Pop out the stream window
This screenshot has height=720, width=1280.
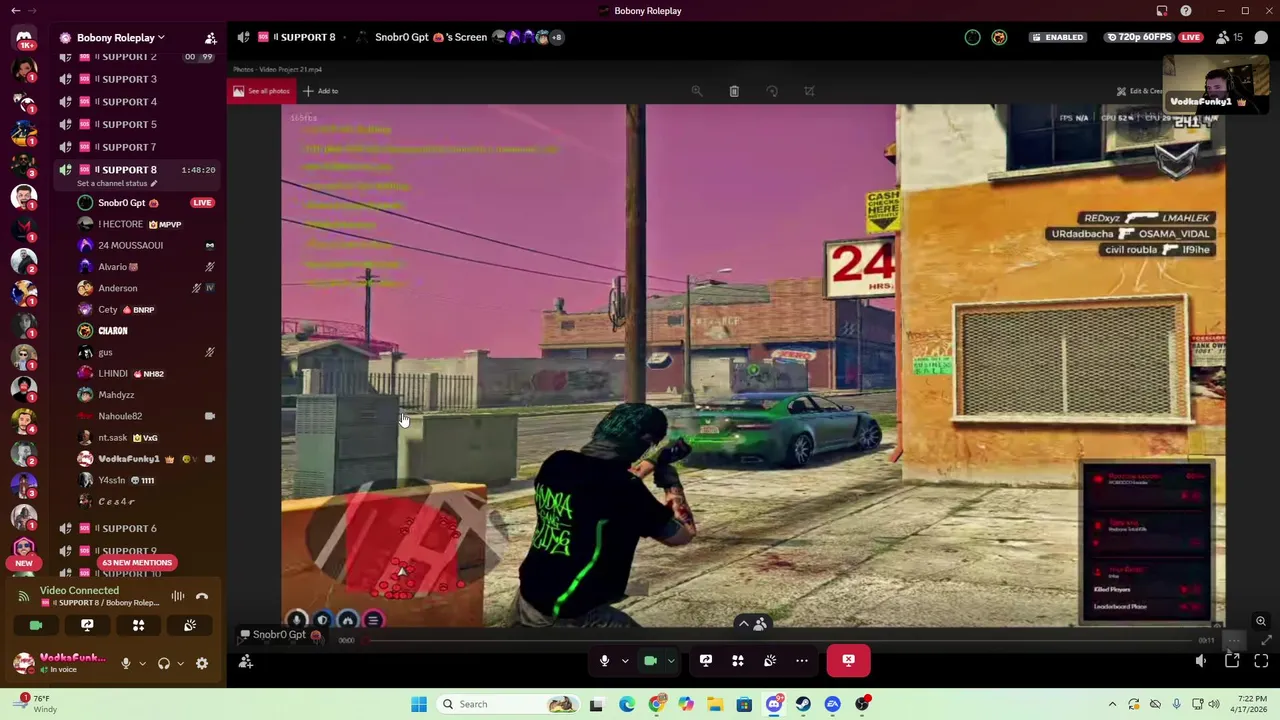(1232, 660)
